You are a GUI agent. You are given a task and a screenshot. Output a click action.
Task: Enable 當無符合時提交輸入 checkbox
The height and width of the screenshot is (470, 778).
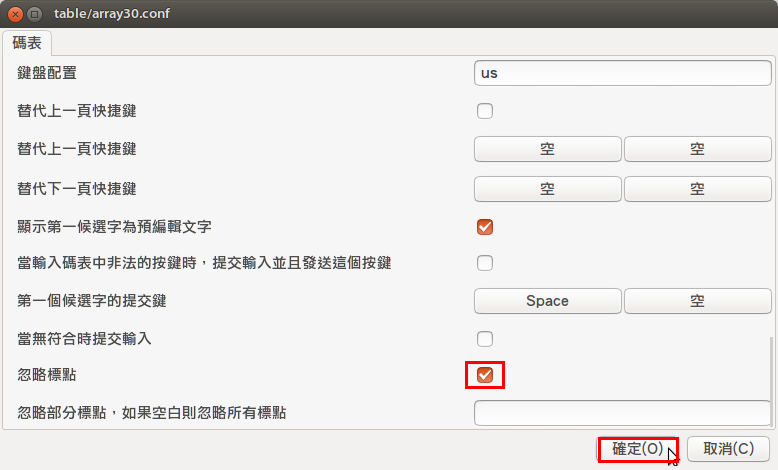click(x=485, y=339)
